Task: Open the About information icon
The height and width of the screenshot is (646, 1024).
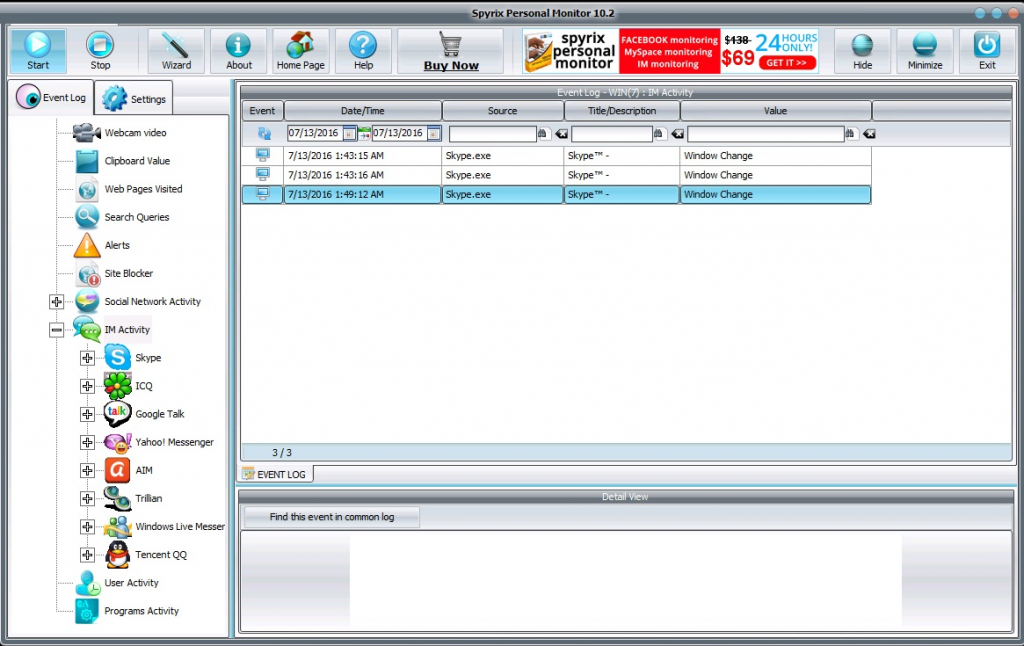Action: coord(238,46)
